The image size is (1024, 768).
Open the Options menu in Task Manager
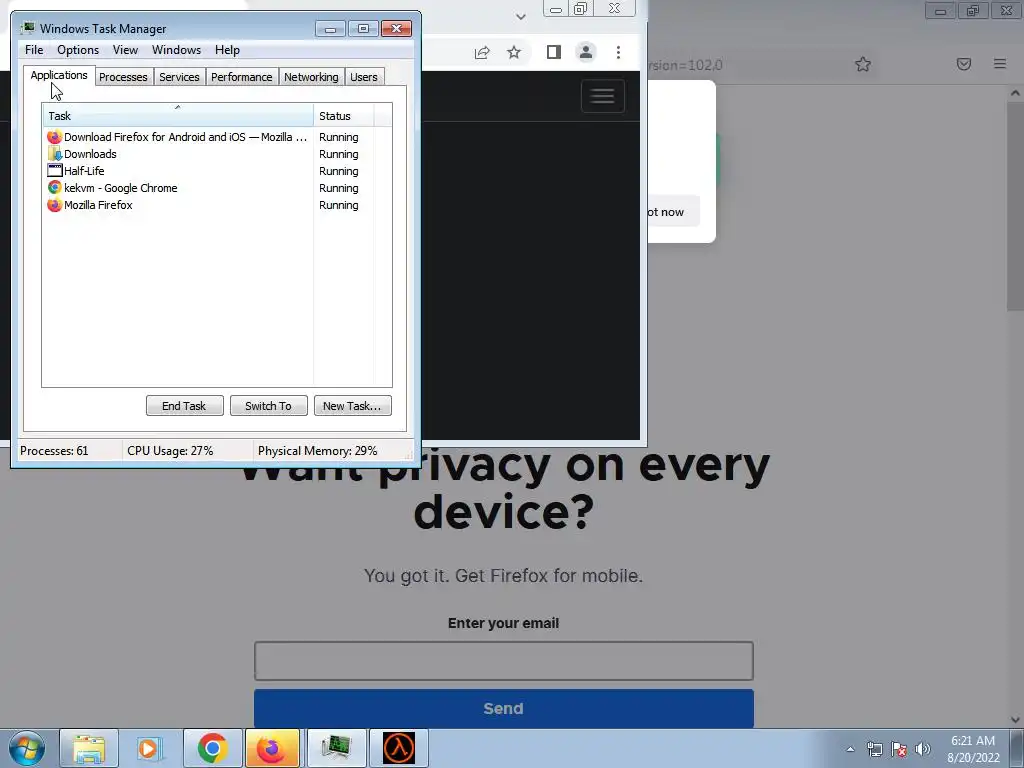pos(78,50)
